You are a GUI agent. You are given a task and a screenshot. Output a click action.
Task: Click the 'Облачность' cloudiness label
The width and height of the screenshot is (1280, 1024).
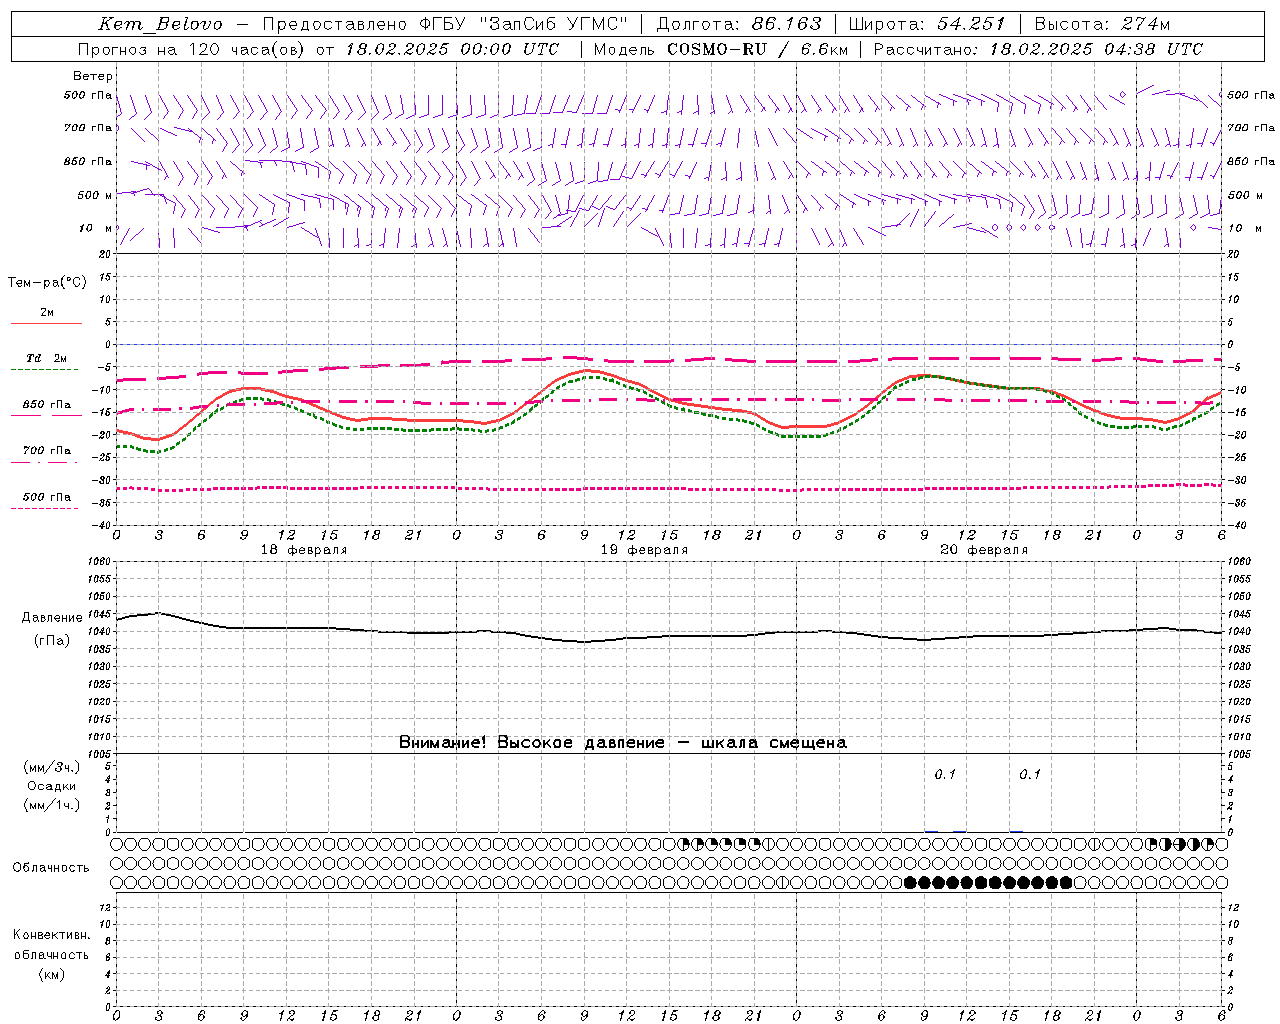(x=51, y=868)
